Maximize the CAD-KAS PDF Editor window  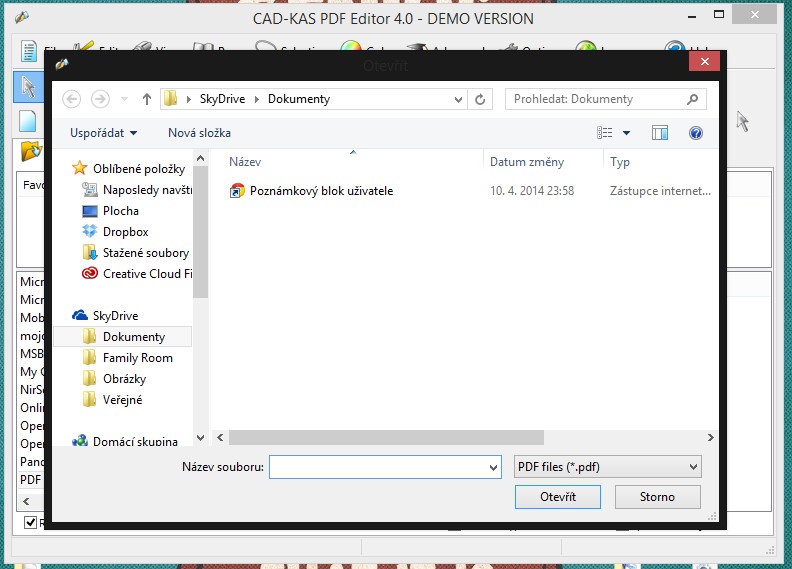(719, 15)
